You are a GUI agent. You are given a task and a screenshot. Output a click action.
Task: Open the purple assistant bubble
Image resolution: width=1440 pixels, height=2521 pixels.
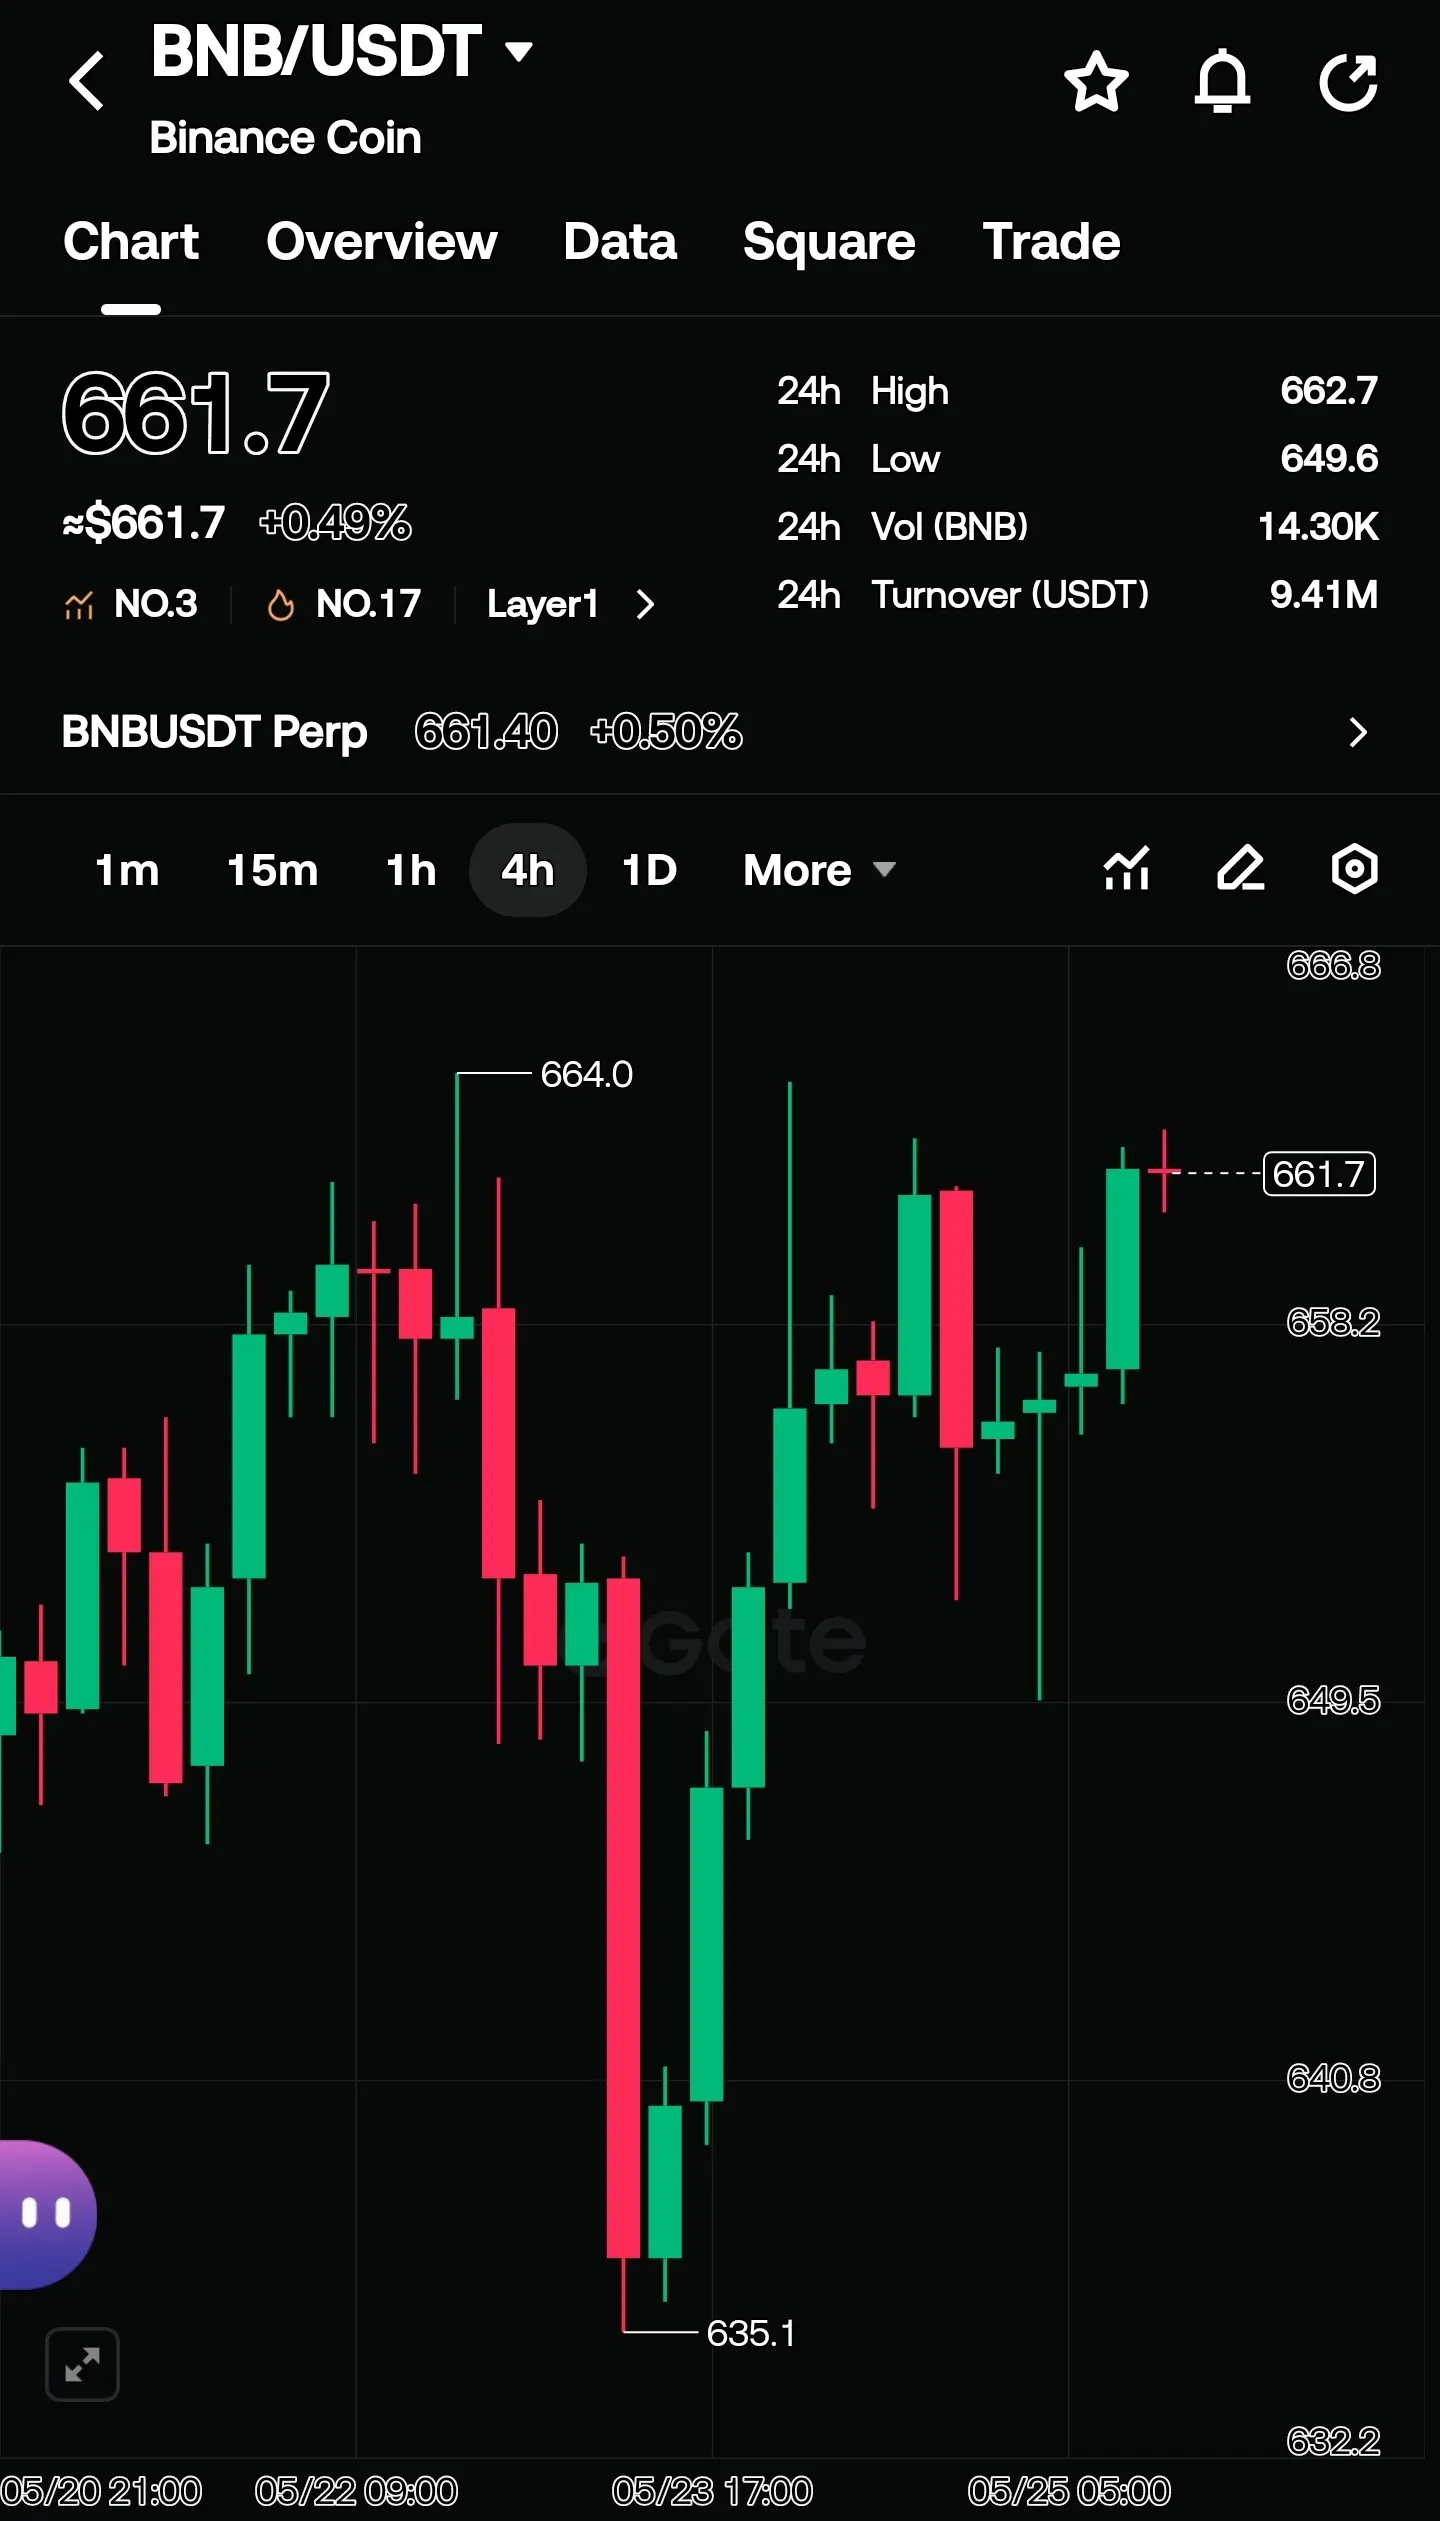[x=46, y=2214]
